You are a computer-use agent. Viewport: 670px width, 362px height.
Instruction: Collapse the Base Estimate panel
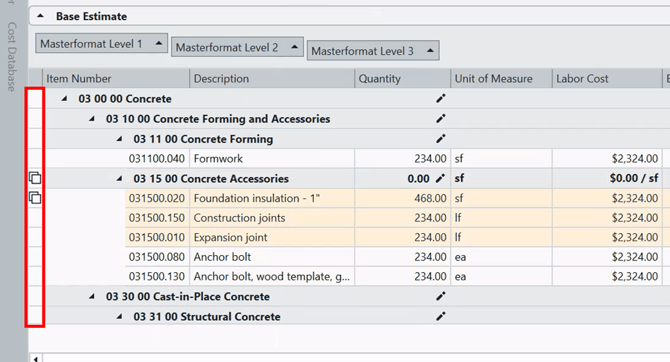tap(41, 16)
